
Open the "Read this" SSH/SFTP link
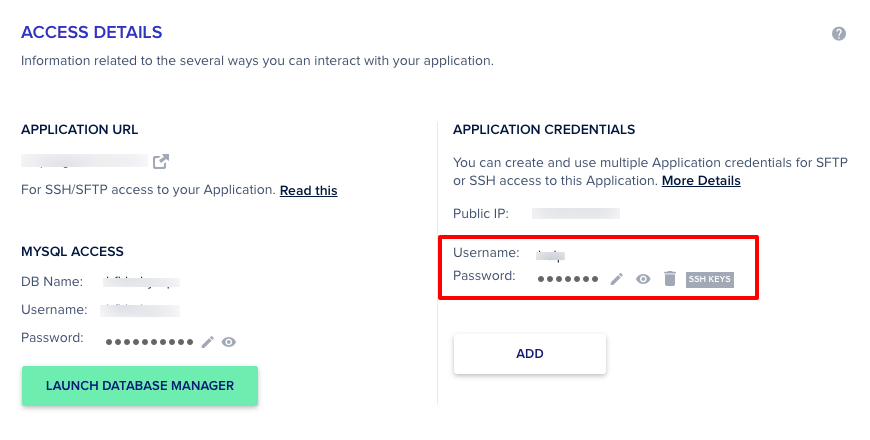tap(308, 190)
